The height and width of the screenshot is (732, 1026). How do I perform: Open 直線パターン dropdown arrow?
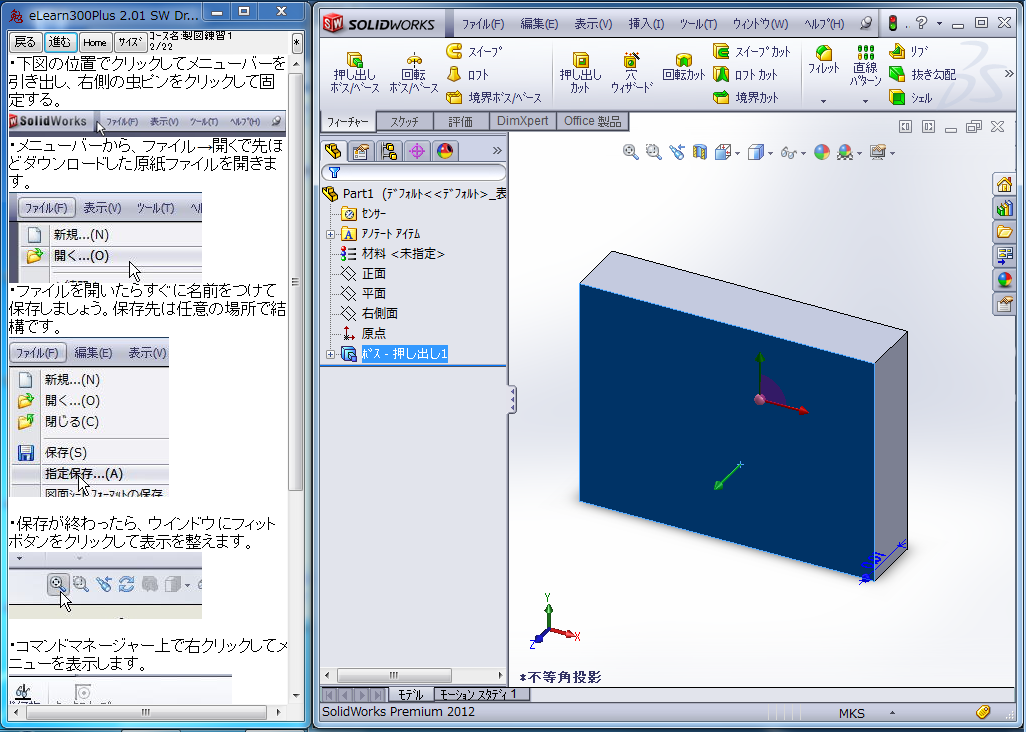865,101
